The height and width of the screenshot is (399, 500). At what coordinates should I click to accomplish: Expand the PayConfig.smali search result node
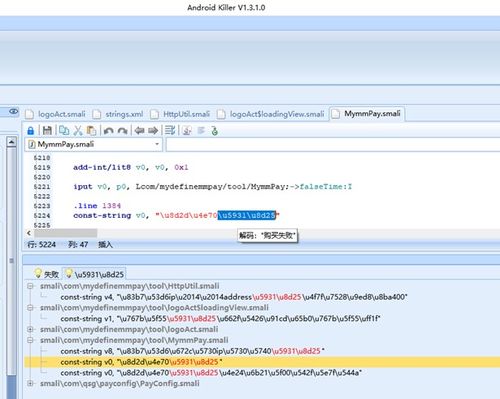[30, 383]
